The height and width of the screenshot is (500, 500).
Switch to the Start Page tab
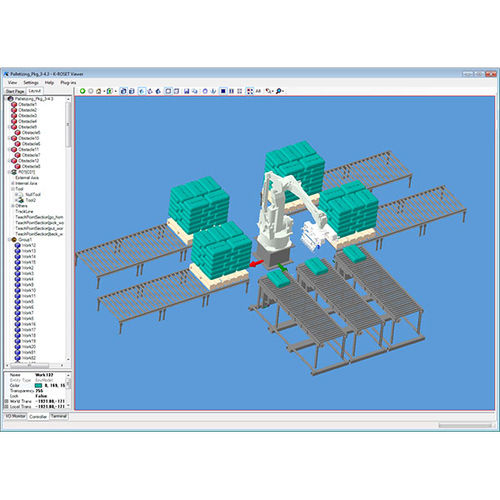[15, 91]
